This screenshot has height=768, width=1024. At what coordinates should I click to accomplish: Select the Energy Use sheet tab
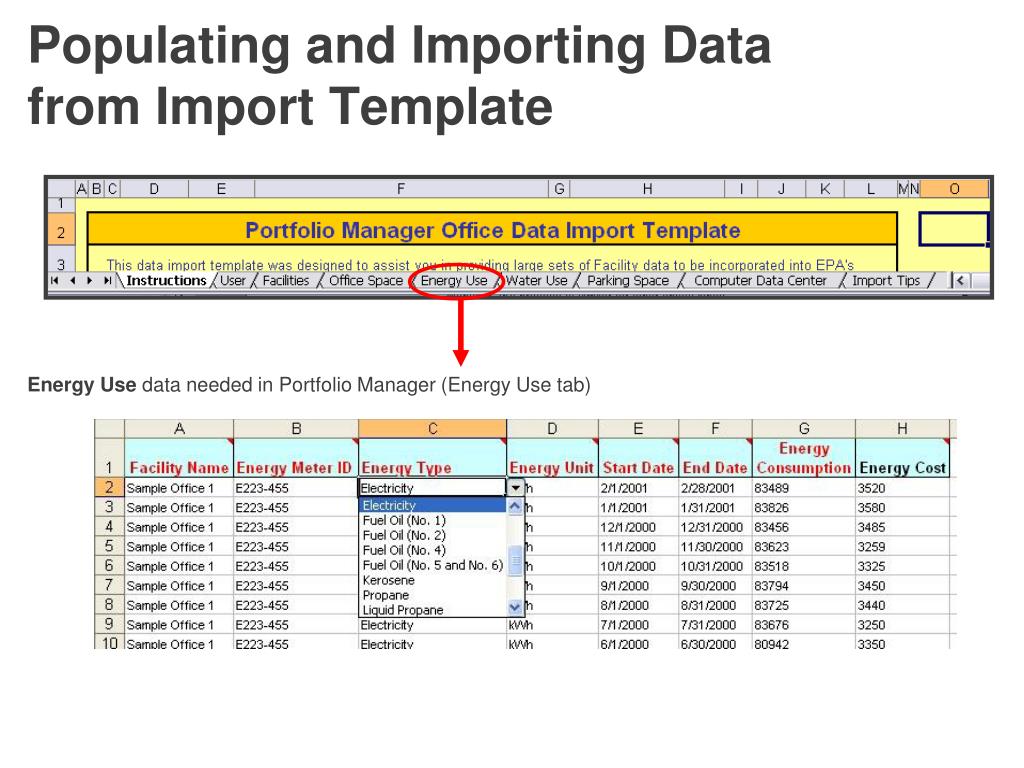click(x=454, y=281)
